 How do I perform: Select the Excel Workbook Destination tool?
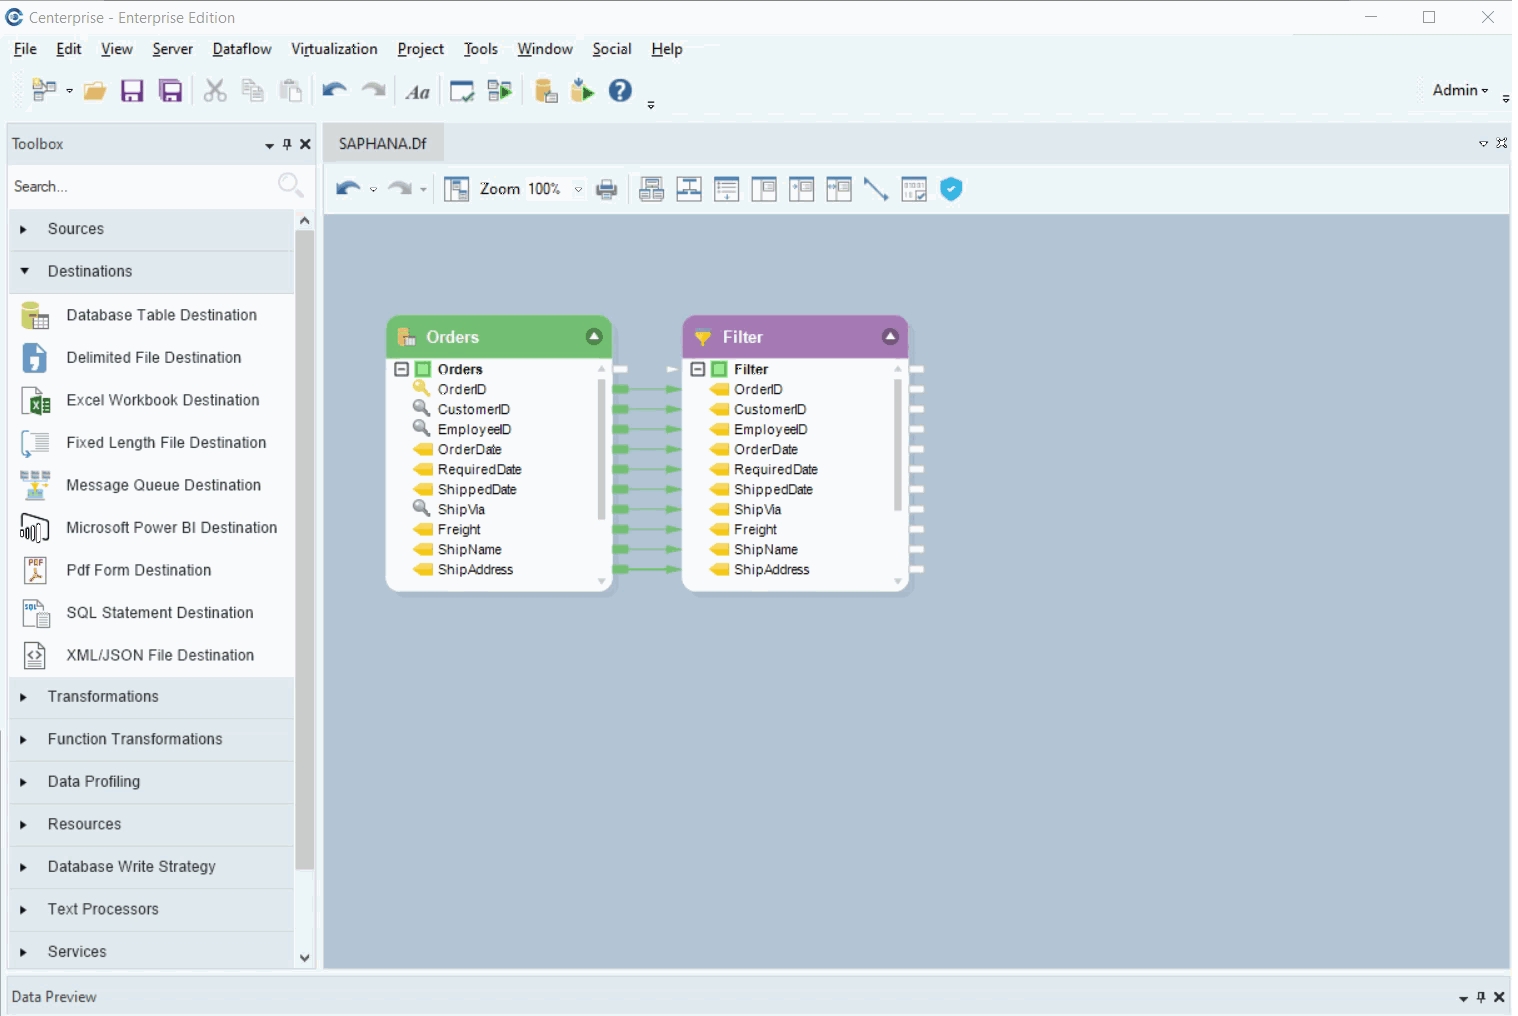pyautogui.click(x=162, y=400)
